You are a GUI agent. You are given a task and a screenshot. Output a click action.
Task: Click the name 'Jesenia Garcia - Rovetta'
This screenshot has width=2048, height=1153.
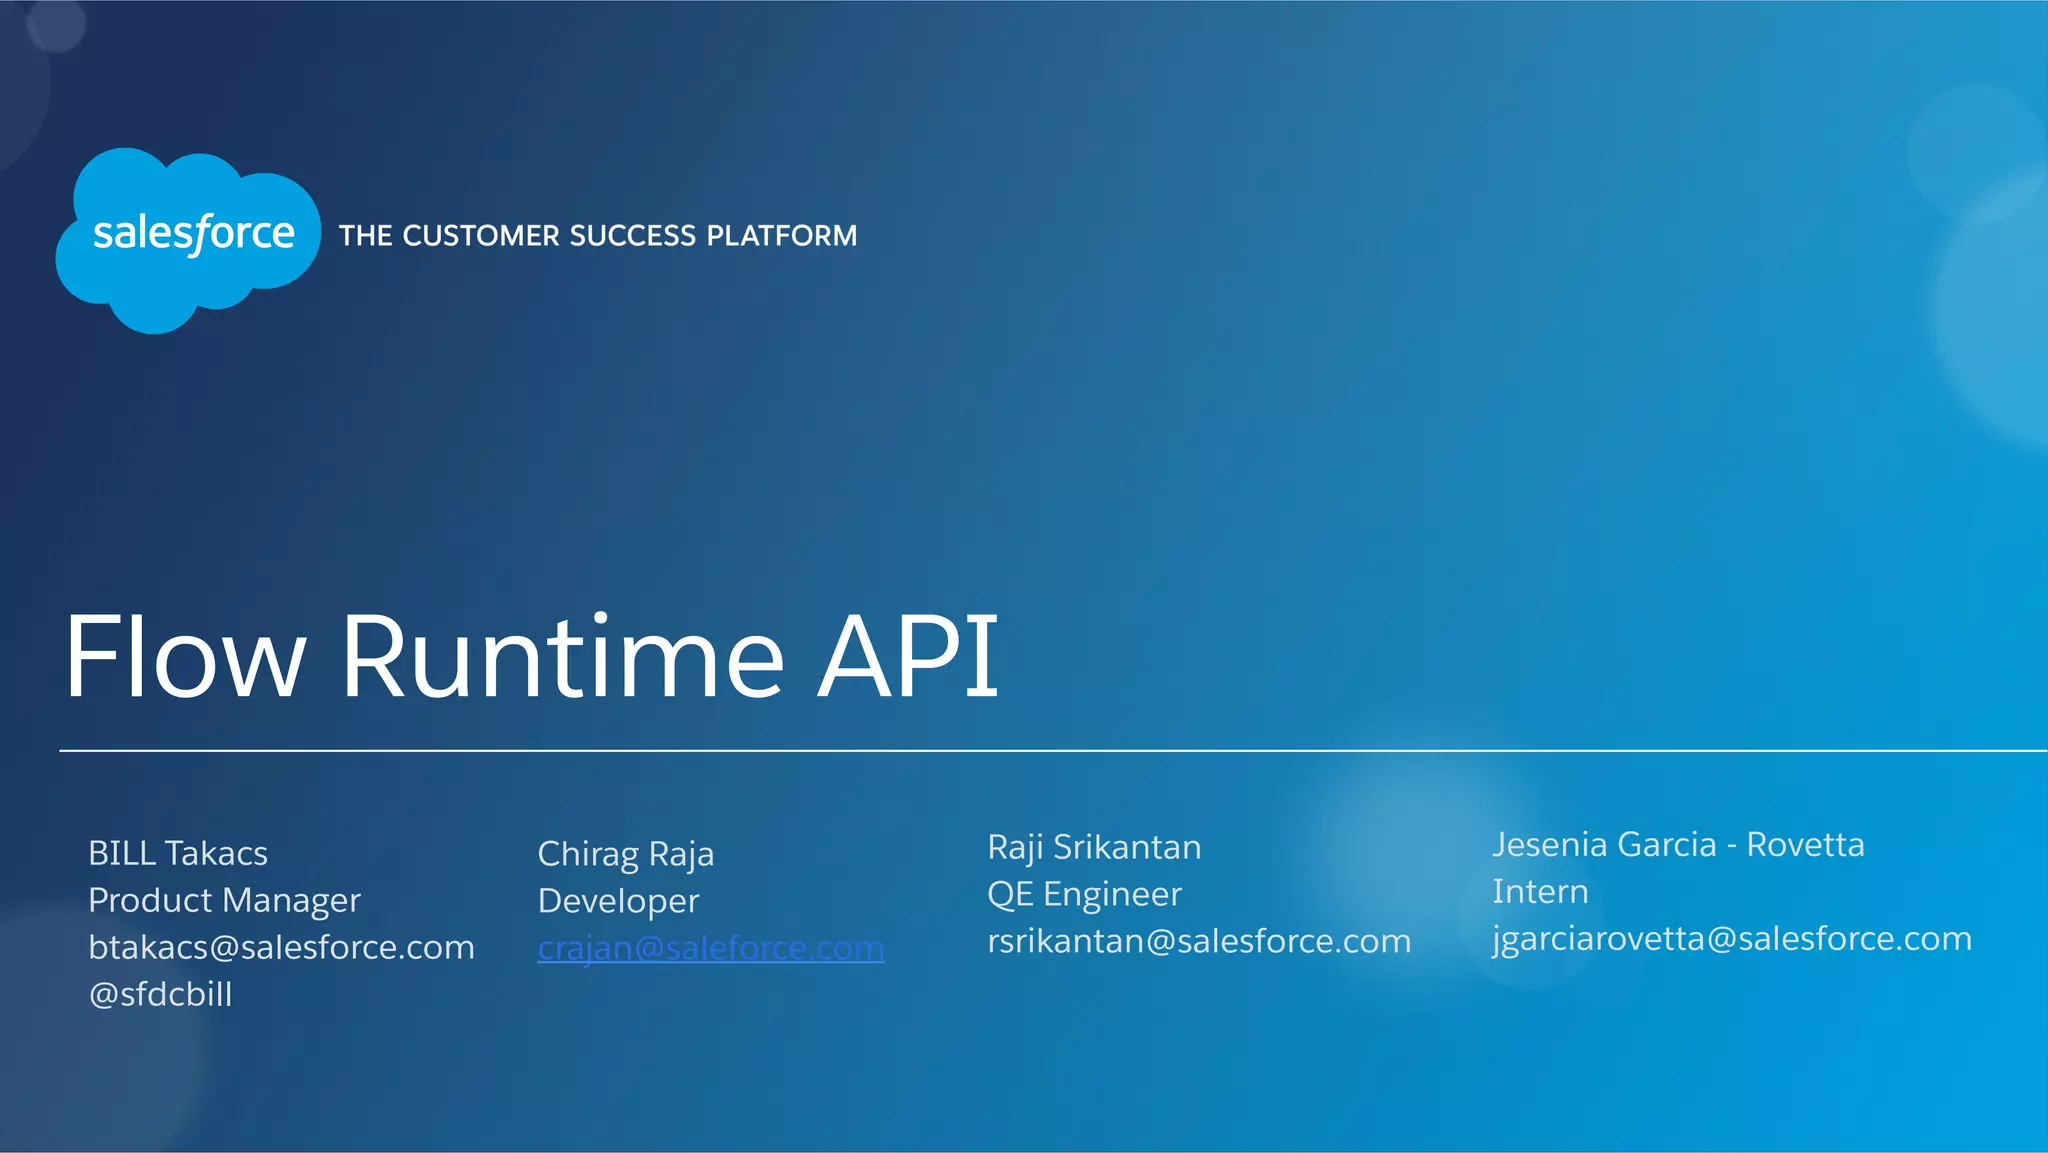pos(1678,844)
